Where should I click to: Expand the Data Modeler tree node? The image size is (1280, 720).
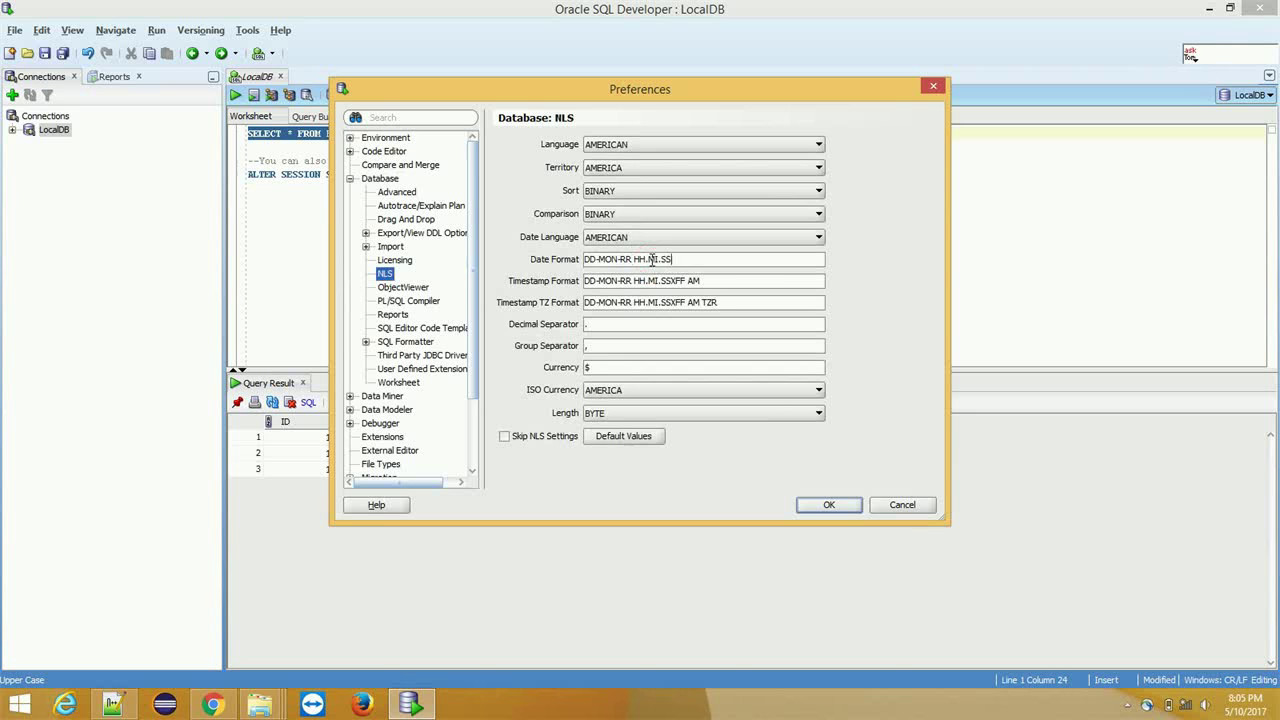point(350,410)
